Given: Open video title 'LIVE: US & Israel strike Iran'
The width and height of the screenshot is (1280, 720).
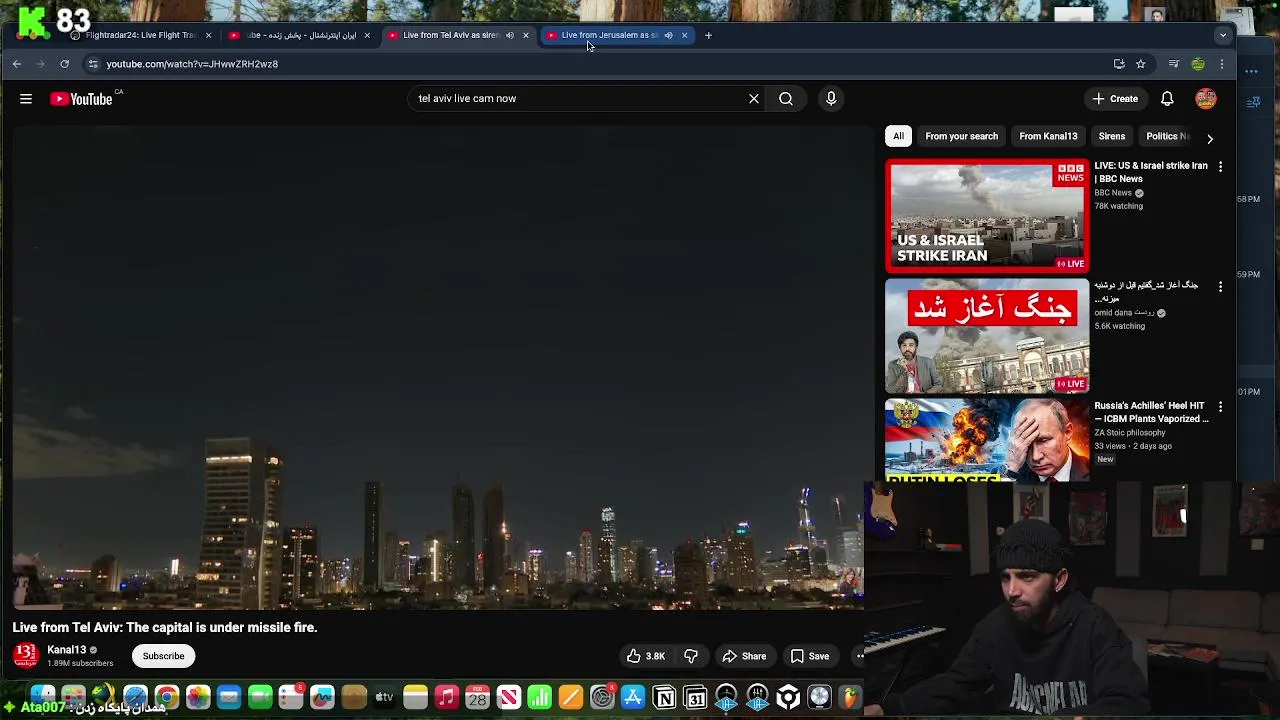Looking at the screenshot, I should (x=1151, y=172).
